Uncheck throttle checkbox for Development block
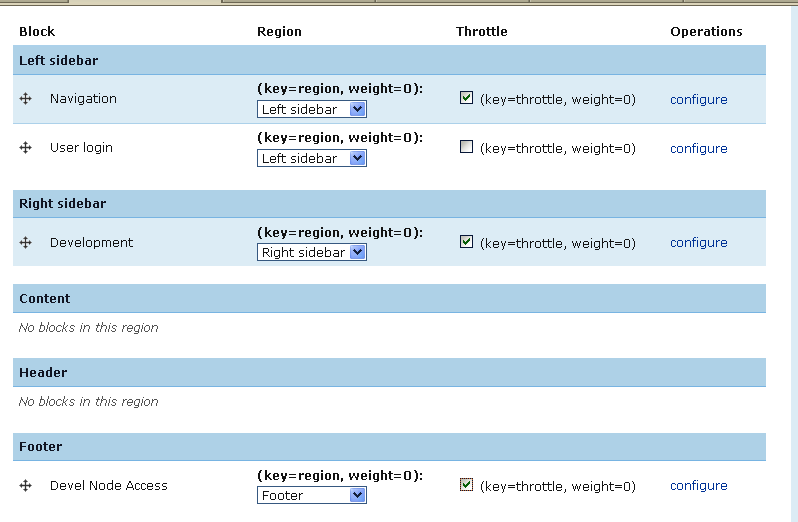The image size is (798, 522). [x=466, y=242]
